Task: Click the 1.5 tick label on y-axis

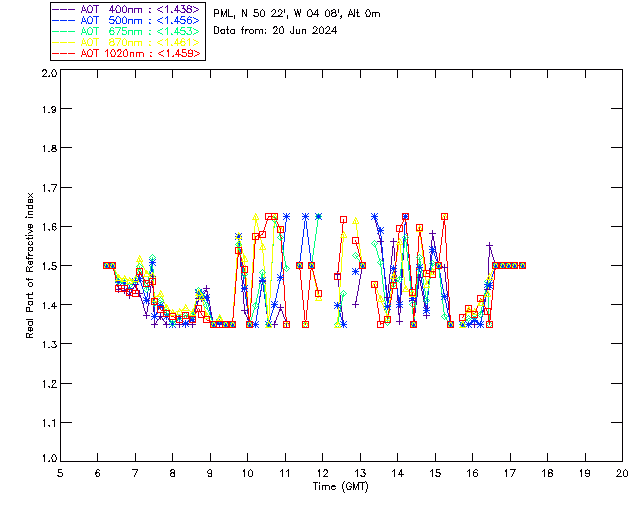Action: [x=48, y=266]
